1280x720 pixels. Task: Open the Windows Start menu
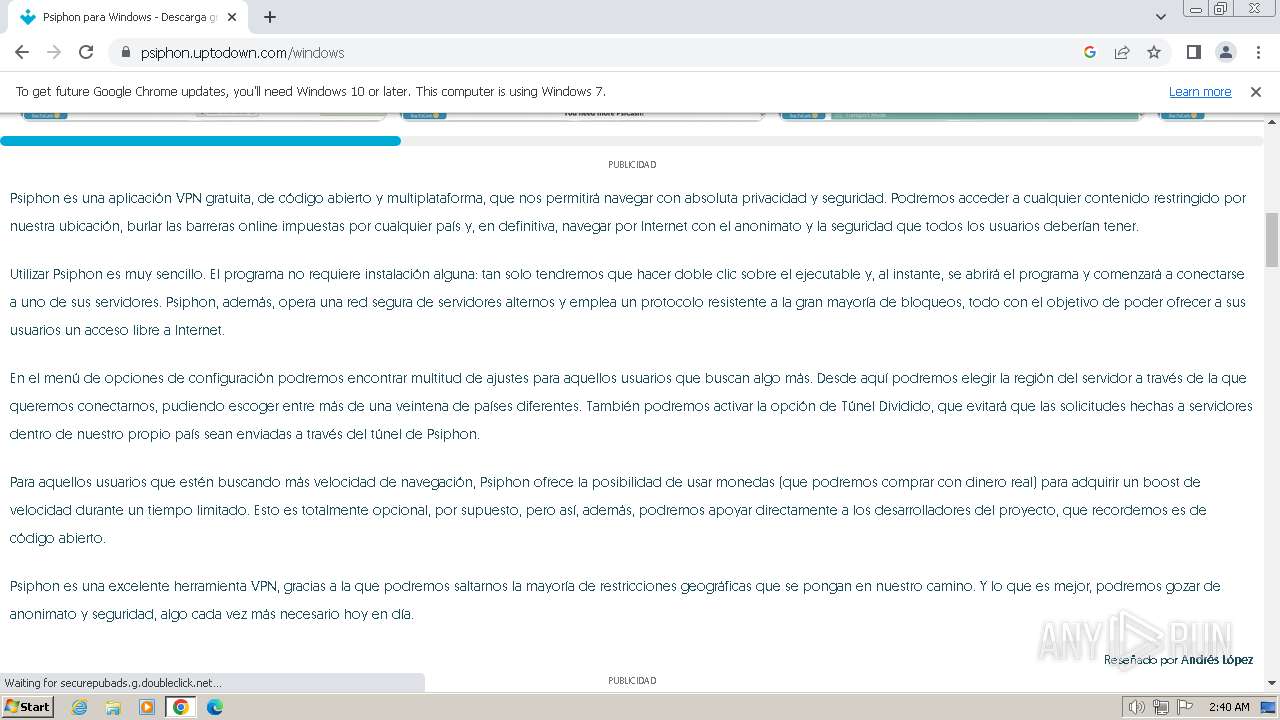click(27, 706)
